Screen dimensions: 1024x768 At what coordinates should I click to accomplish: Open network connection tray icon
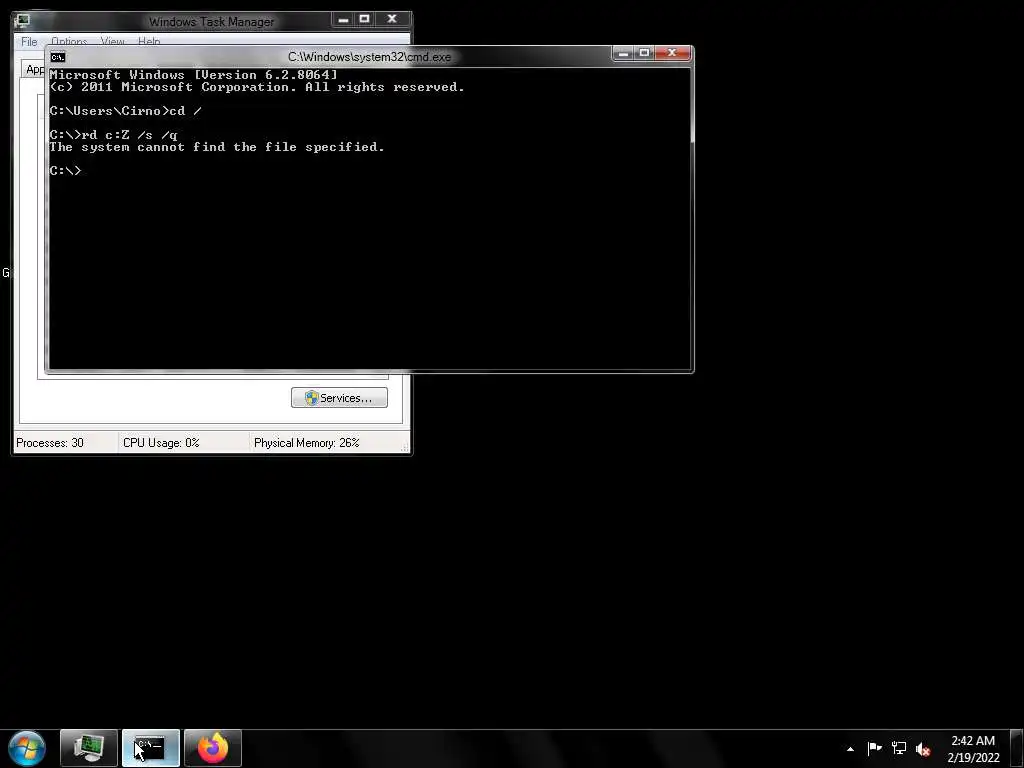pyautogui.click(x=899, y=748)
